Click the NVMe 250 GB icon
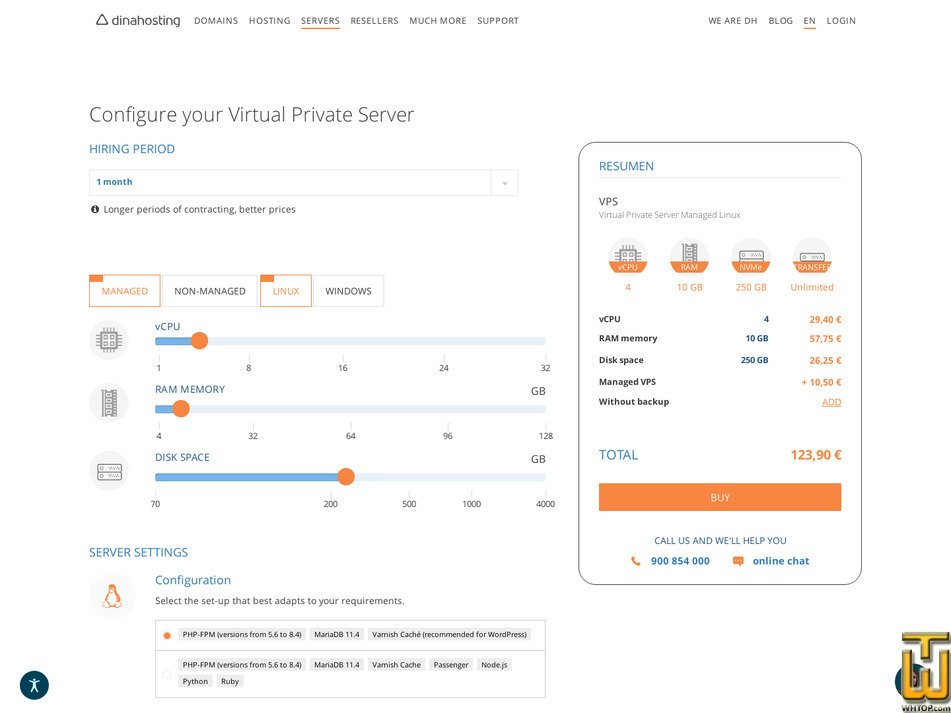951x713 pixels. pos(751,255)
